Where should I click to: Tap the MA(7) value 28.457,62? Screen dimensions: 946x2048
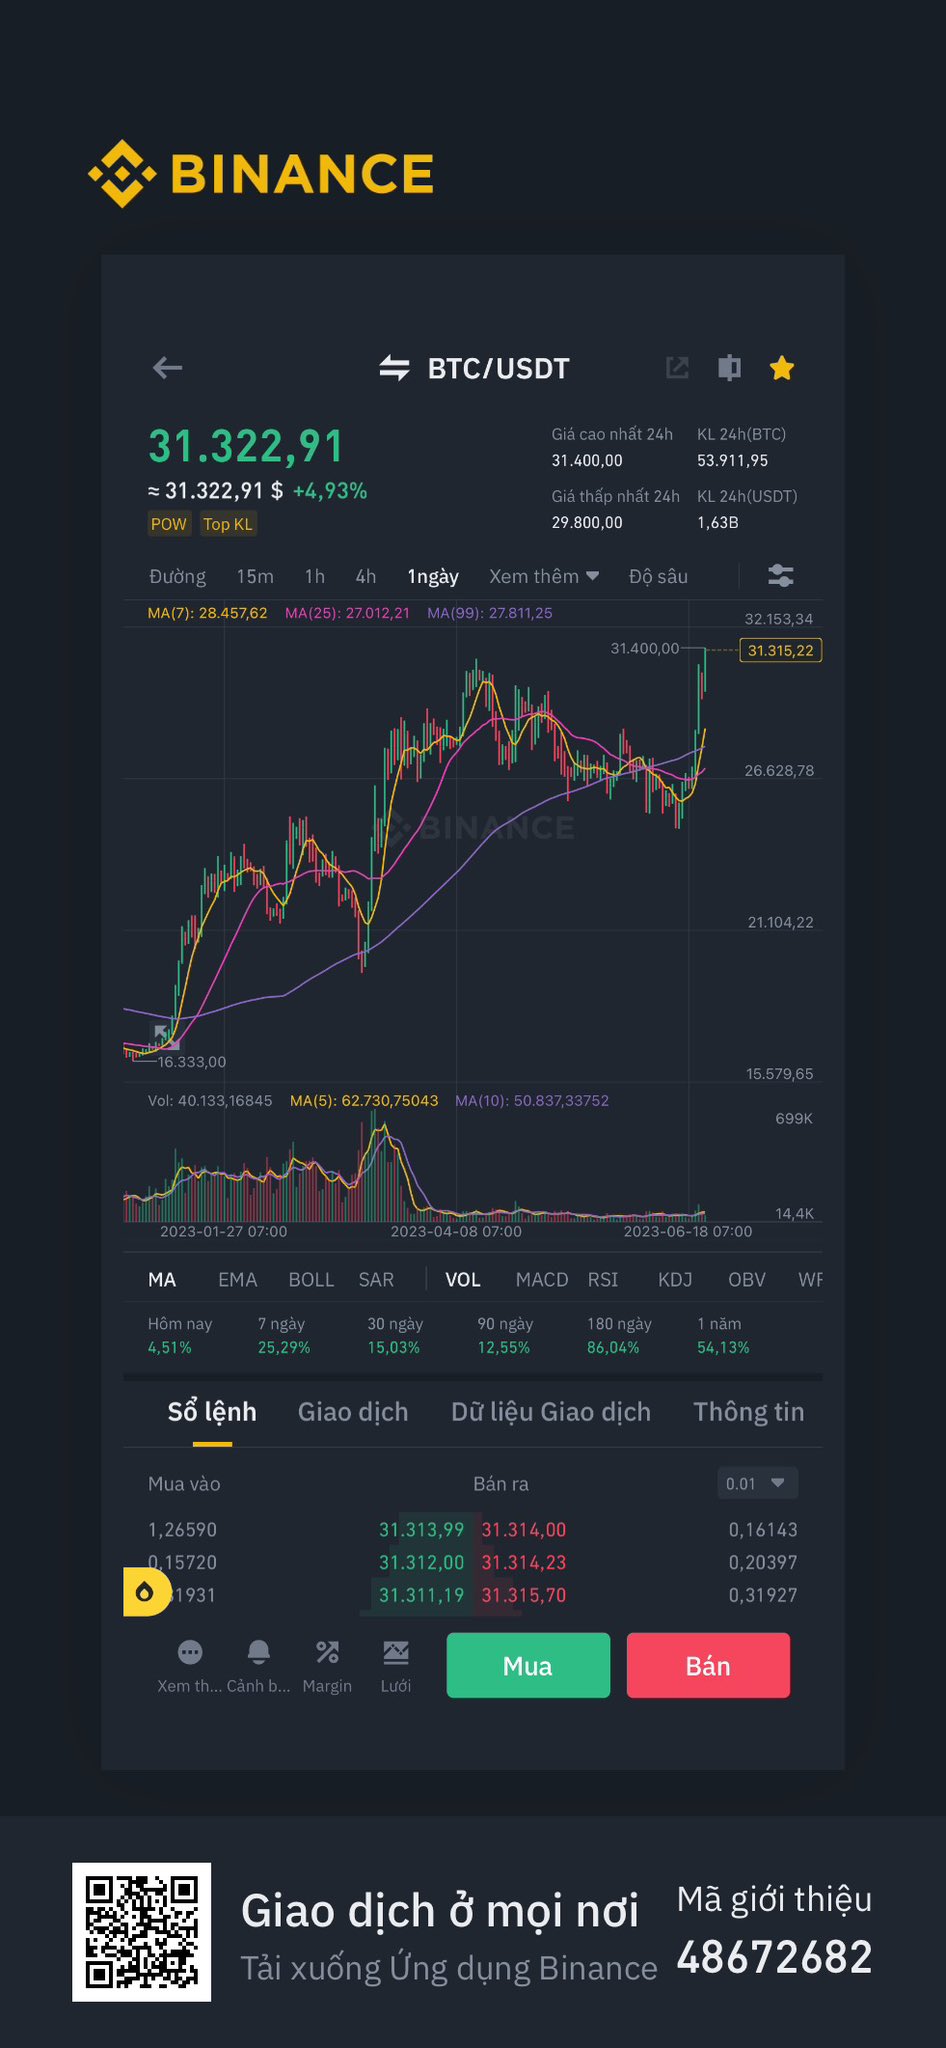point(207,613)
